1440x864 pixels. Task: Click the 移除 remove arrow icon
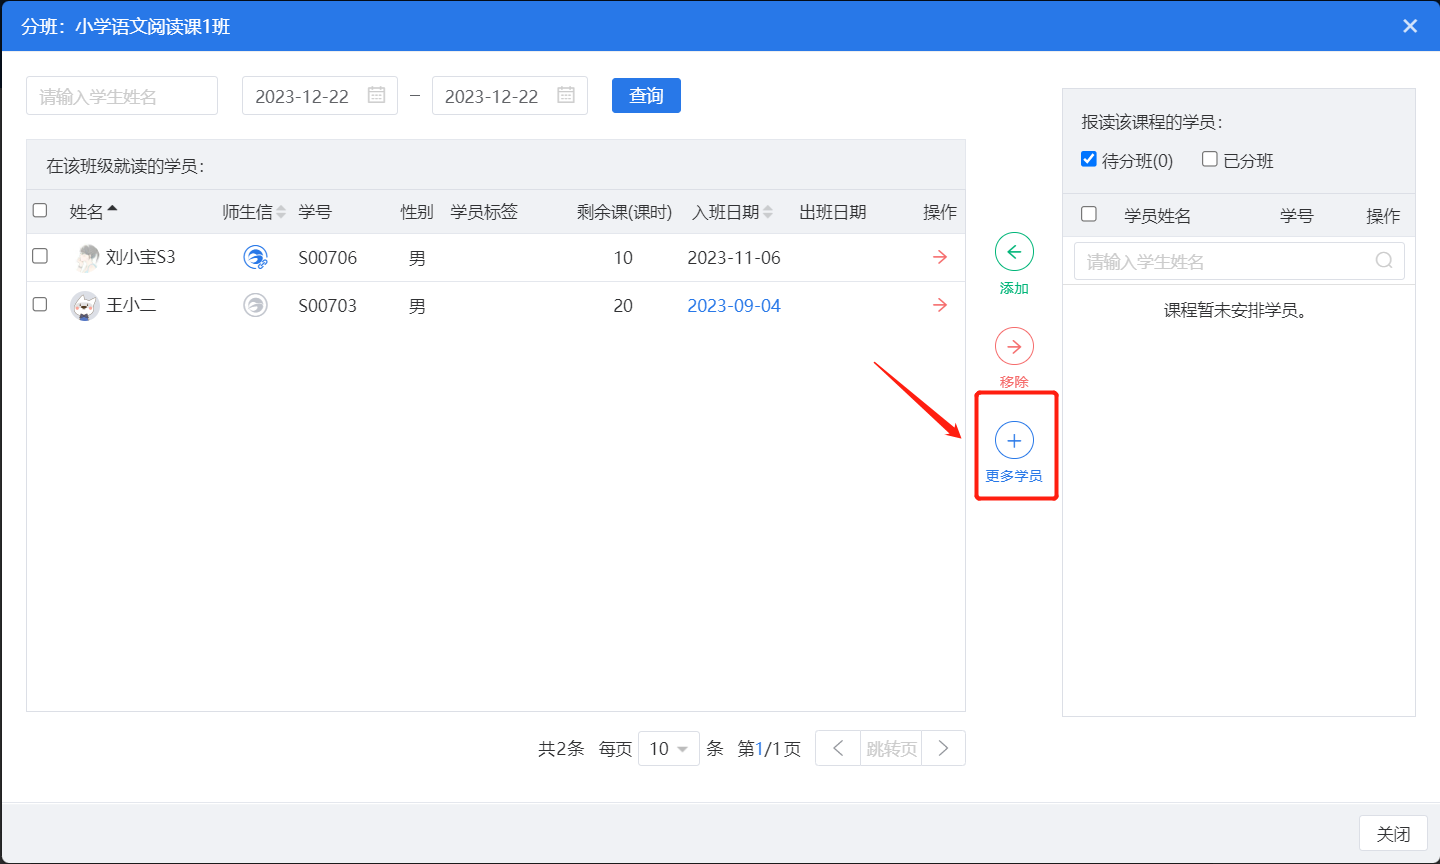pos(1014,345)
